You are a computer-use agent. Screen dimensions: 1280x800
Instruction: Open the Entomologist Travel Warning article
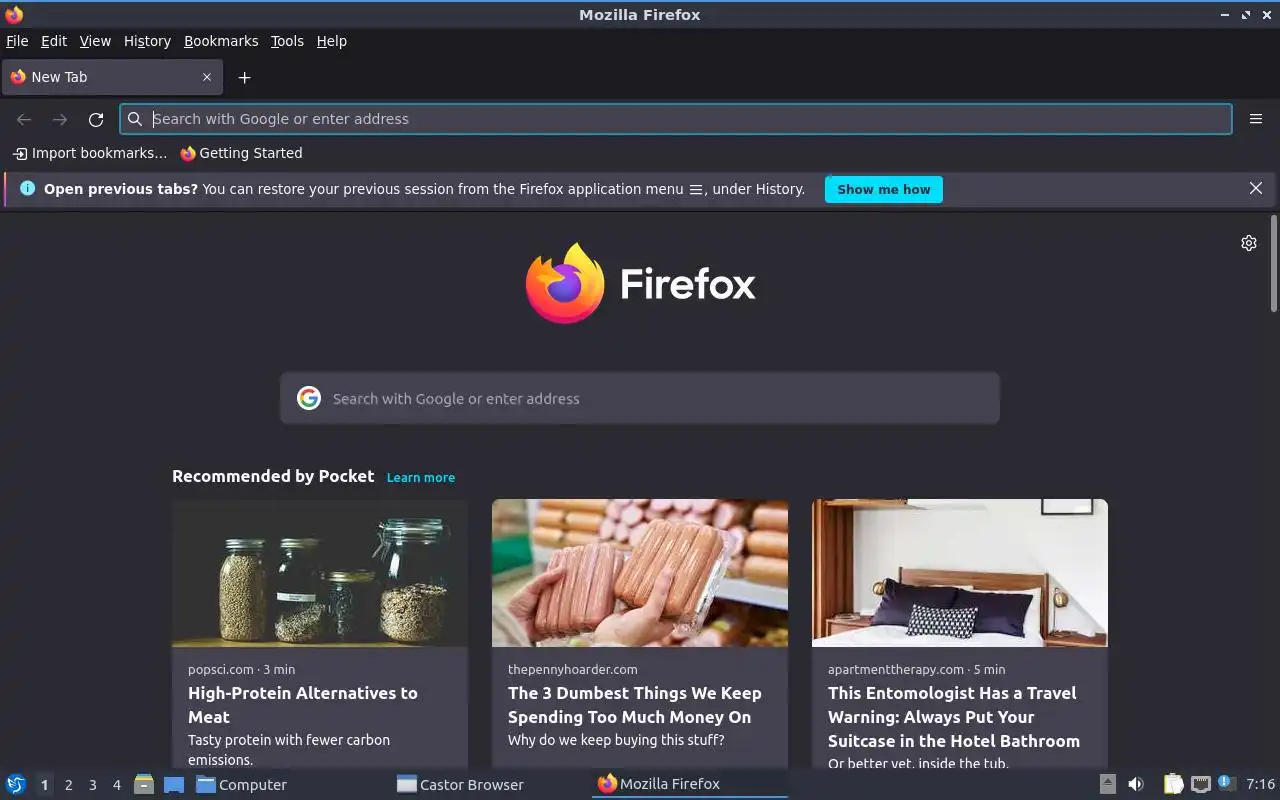pyautogui.click(x=954, y=717)
